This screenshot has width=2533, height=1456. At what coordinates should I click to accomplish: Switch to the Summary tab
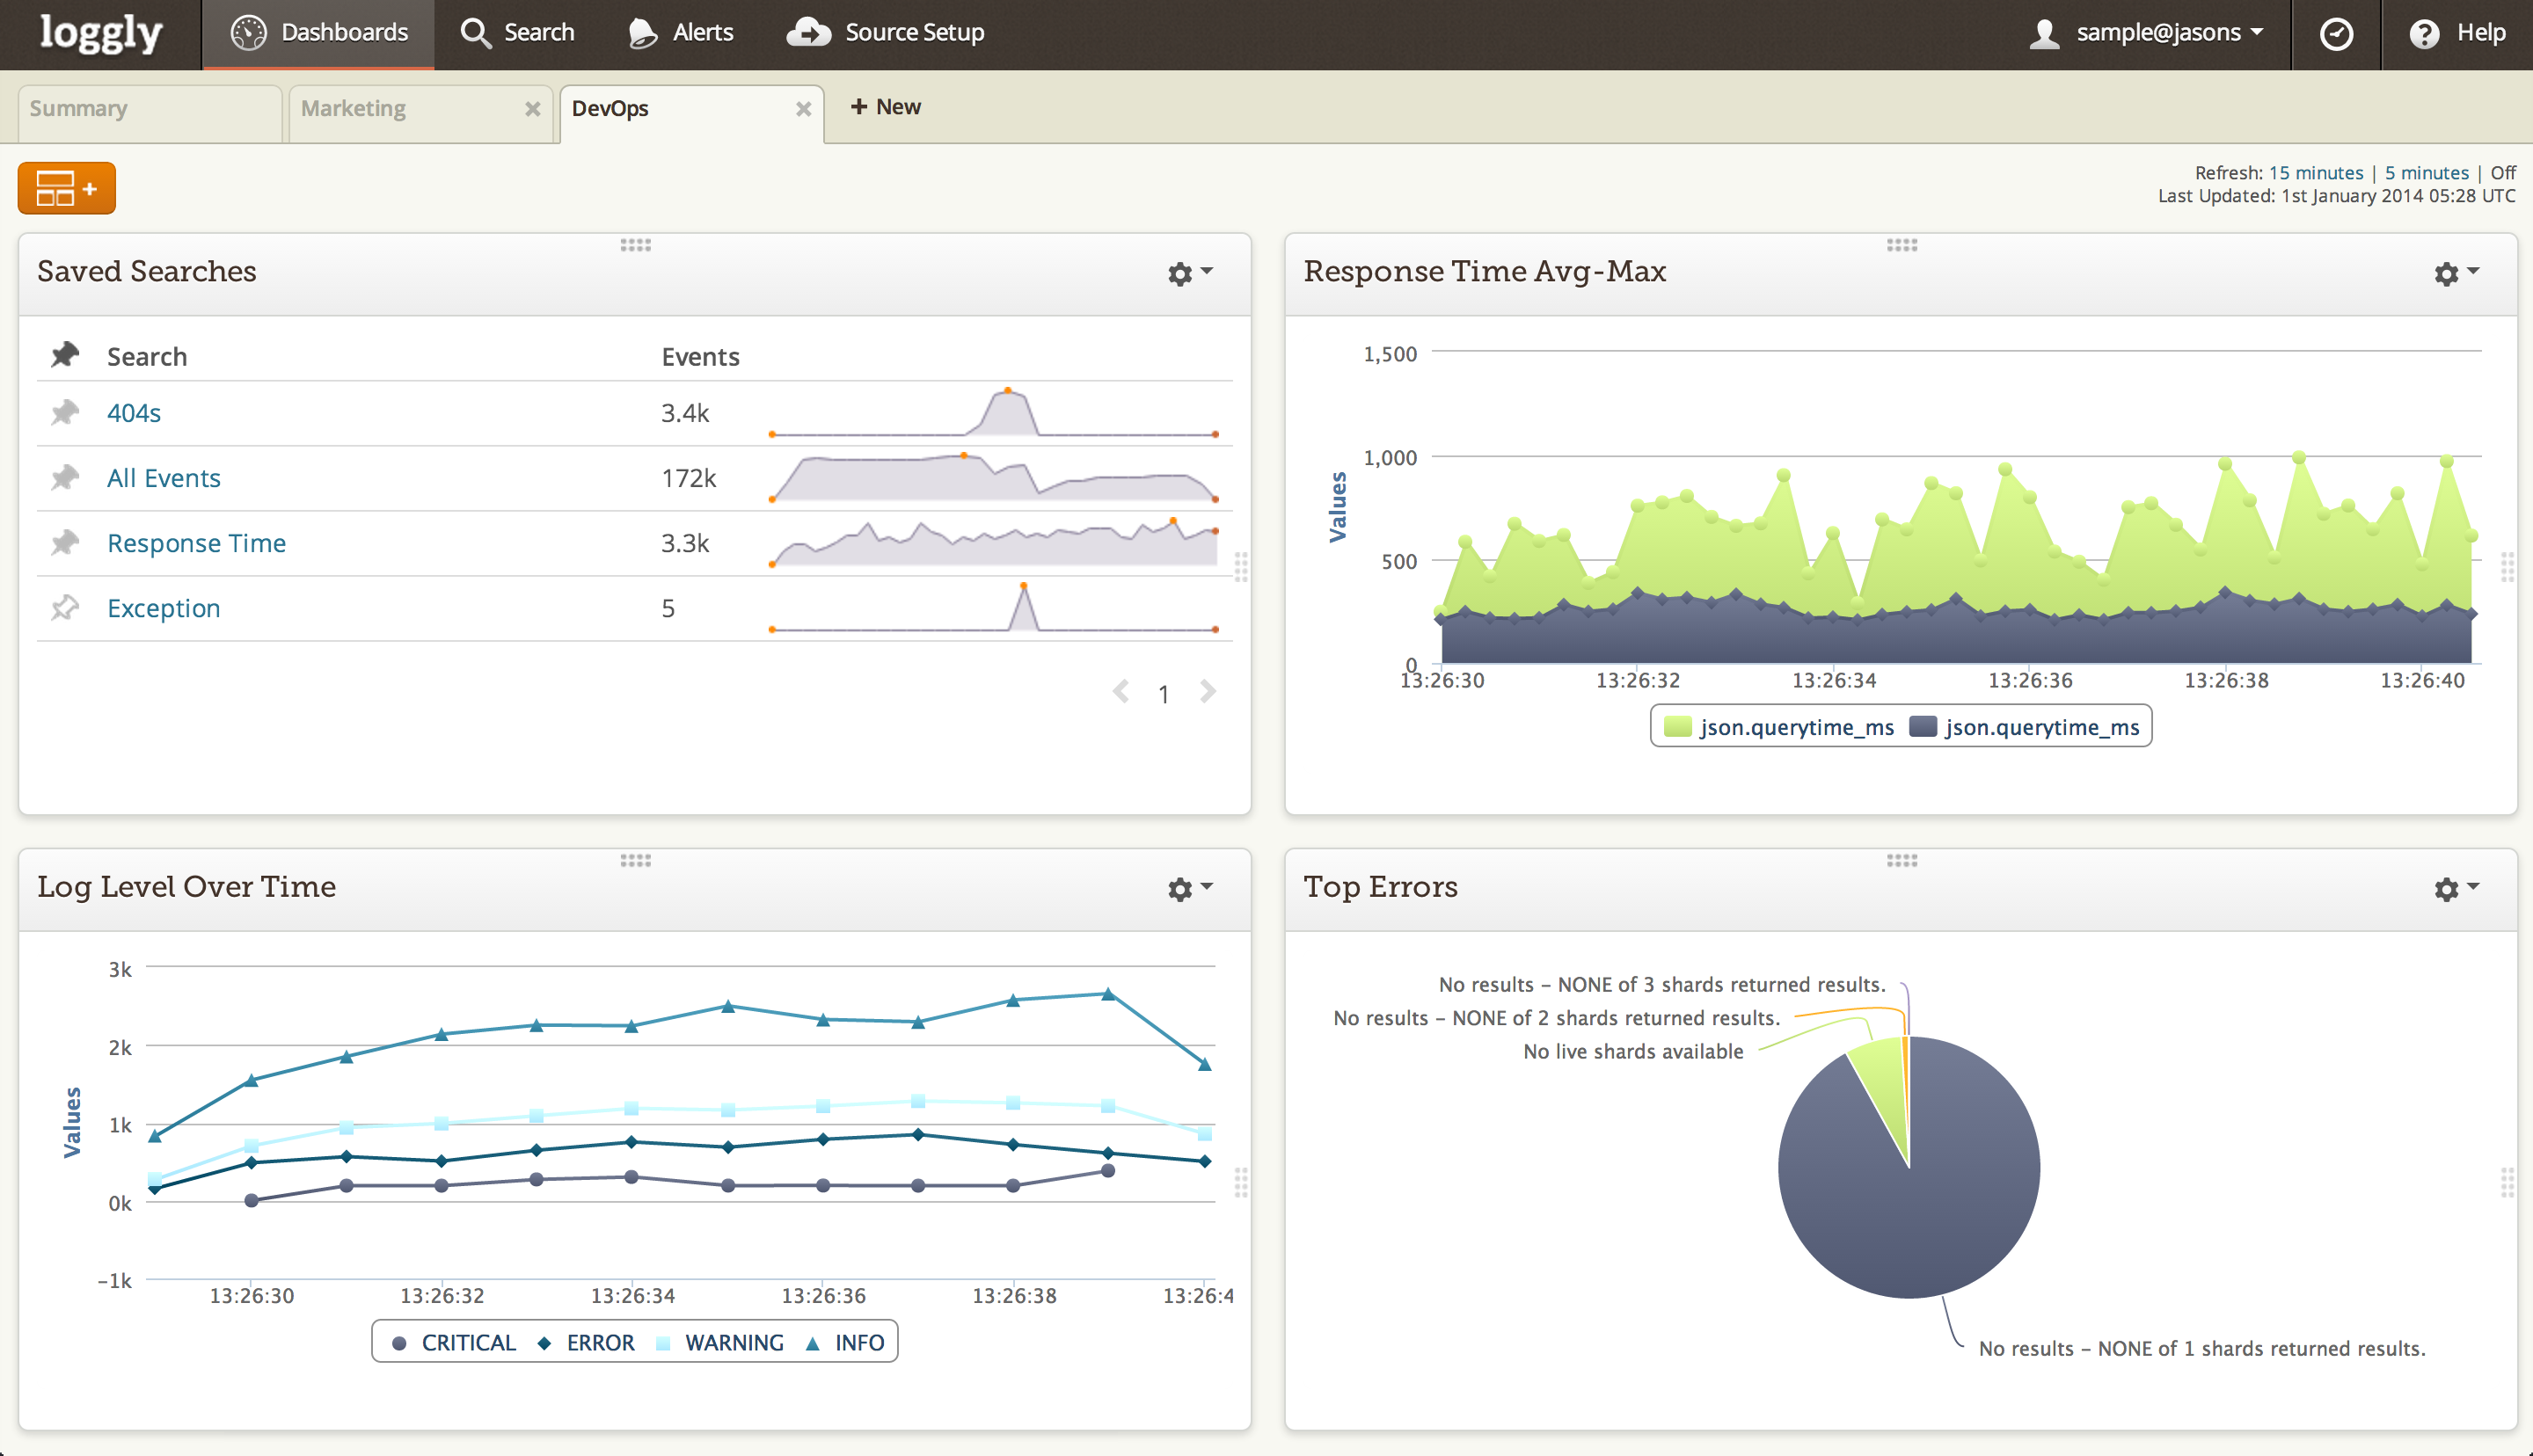[x=150, y=113]
